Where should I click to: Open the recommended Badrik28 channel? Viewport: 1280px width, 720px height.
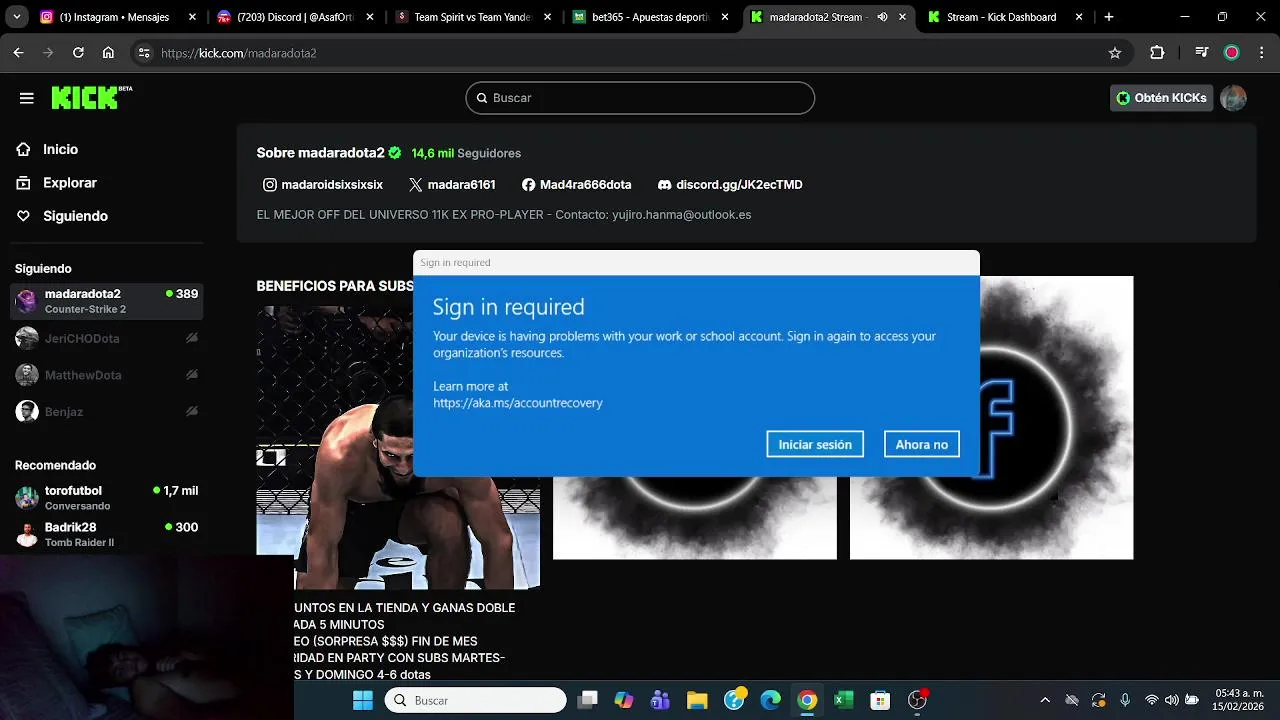(x=106, y=534)
